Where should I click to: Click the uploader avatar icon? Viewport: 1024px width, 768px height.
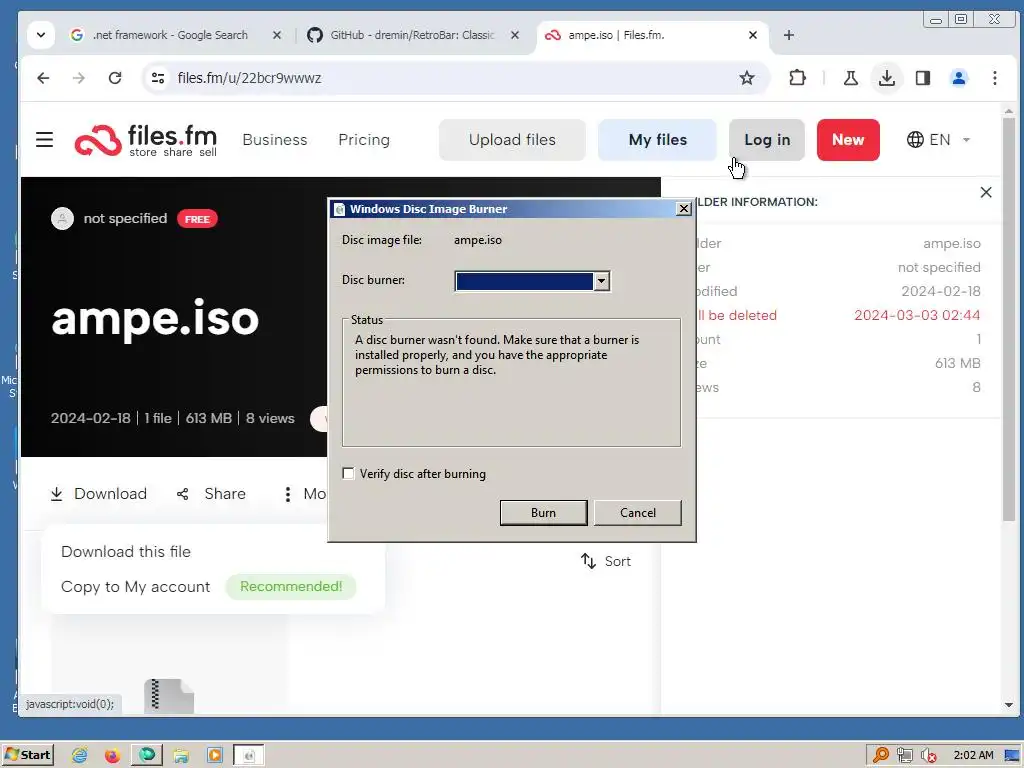tap(62, 218)
